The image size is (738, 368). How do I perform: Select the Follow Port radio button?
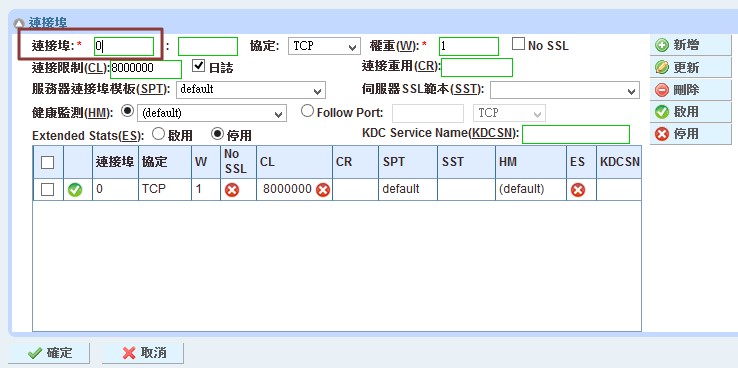click(307, 112)
